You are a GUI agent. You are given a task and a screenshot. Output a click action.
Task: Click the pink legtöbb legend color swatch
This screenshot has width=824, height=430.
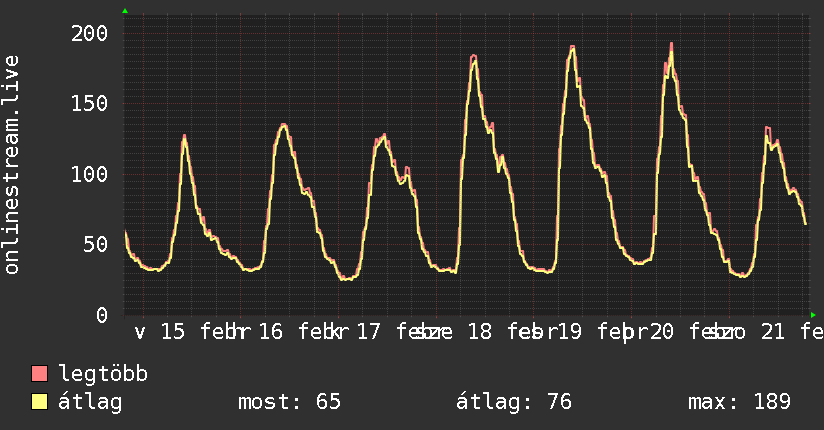(39, 374)
